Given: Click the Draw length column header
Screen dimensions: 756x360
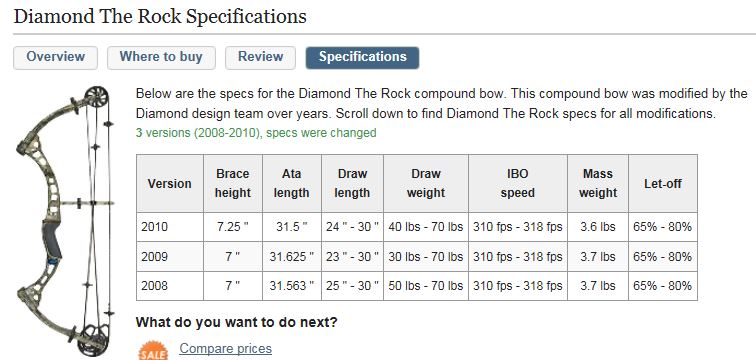Looking at the screenshot, I should point(352,184).
